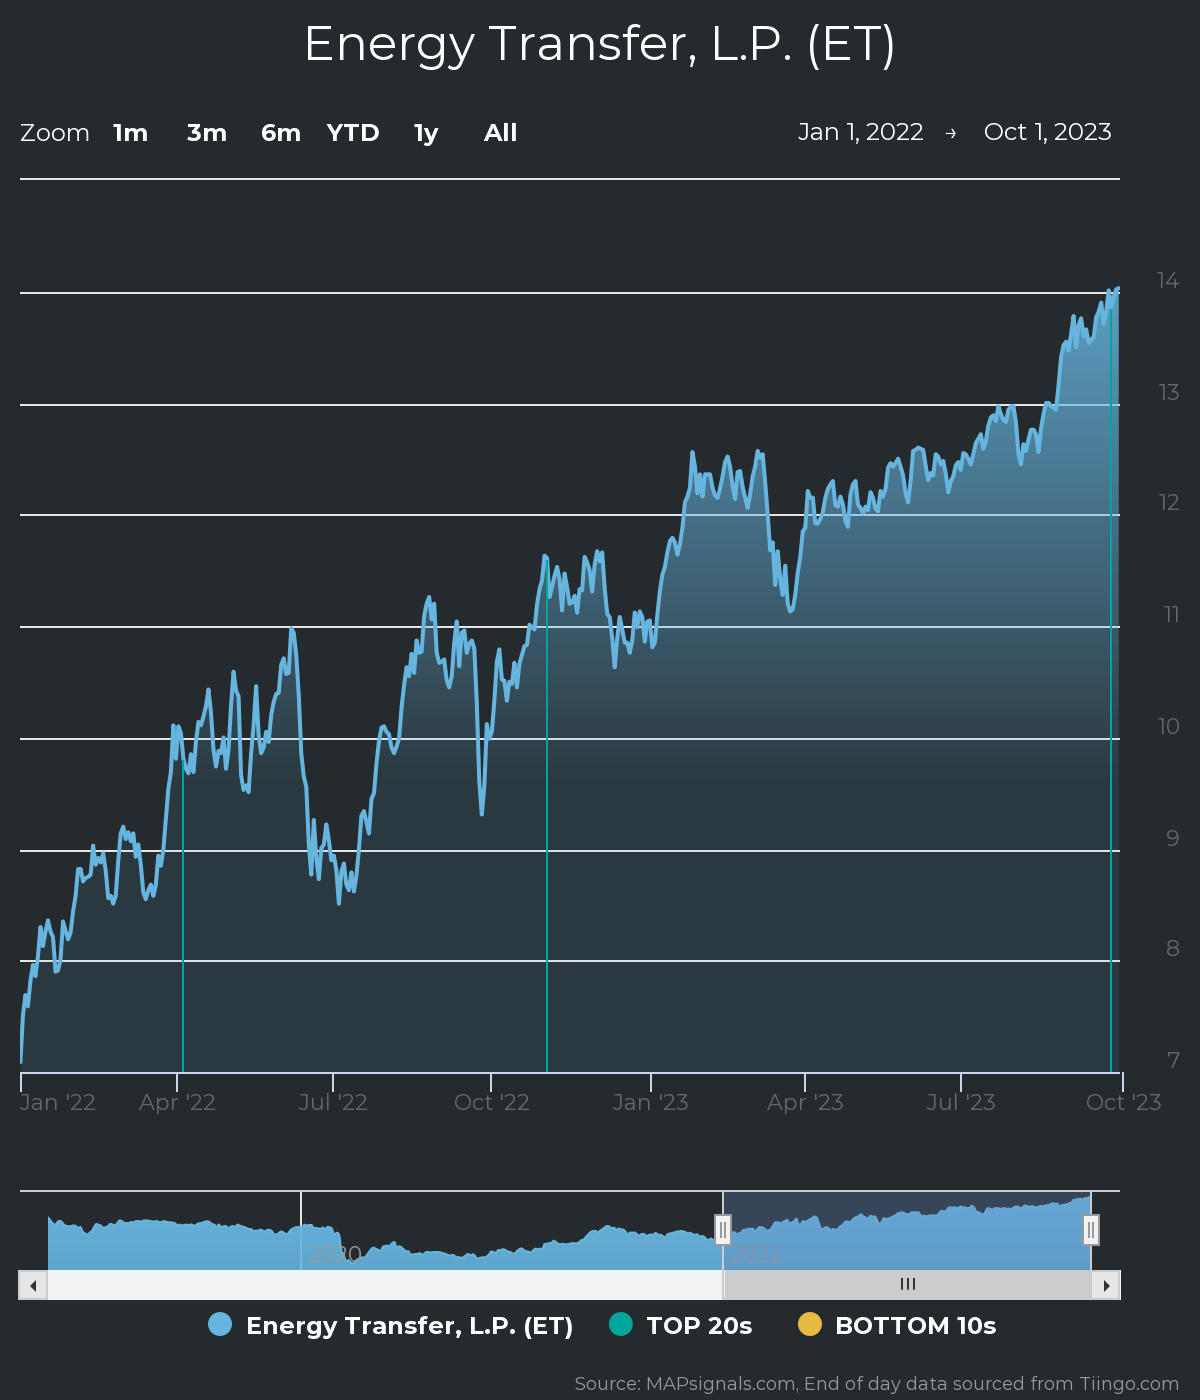Click the blue Energy Transfer legend marker
This screenshot has width=1200, height=1400.
click(220, 1324)
